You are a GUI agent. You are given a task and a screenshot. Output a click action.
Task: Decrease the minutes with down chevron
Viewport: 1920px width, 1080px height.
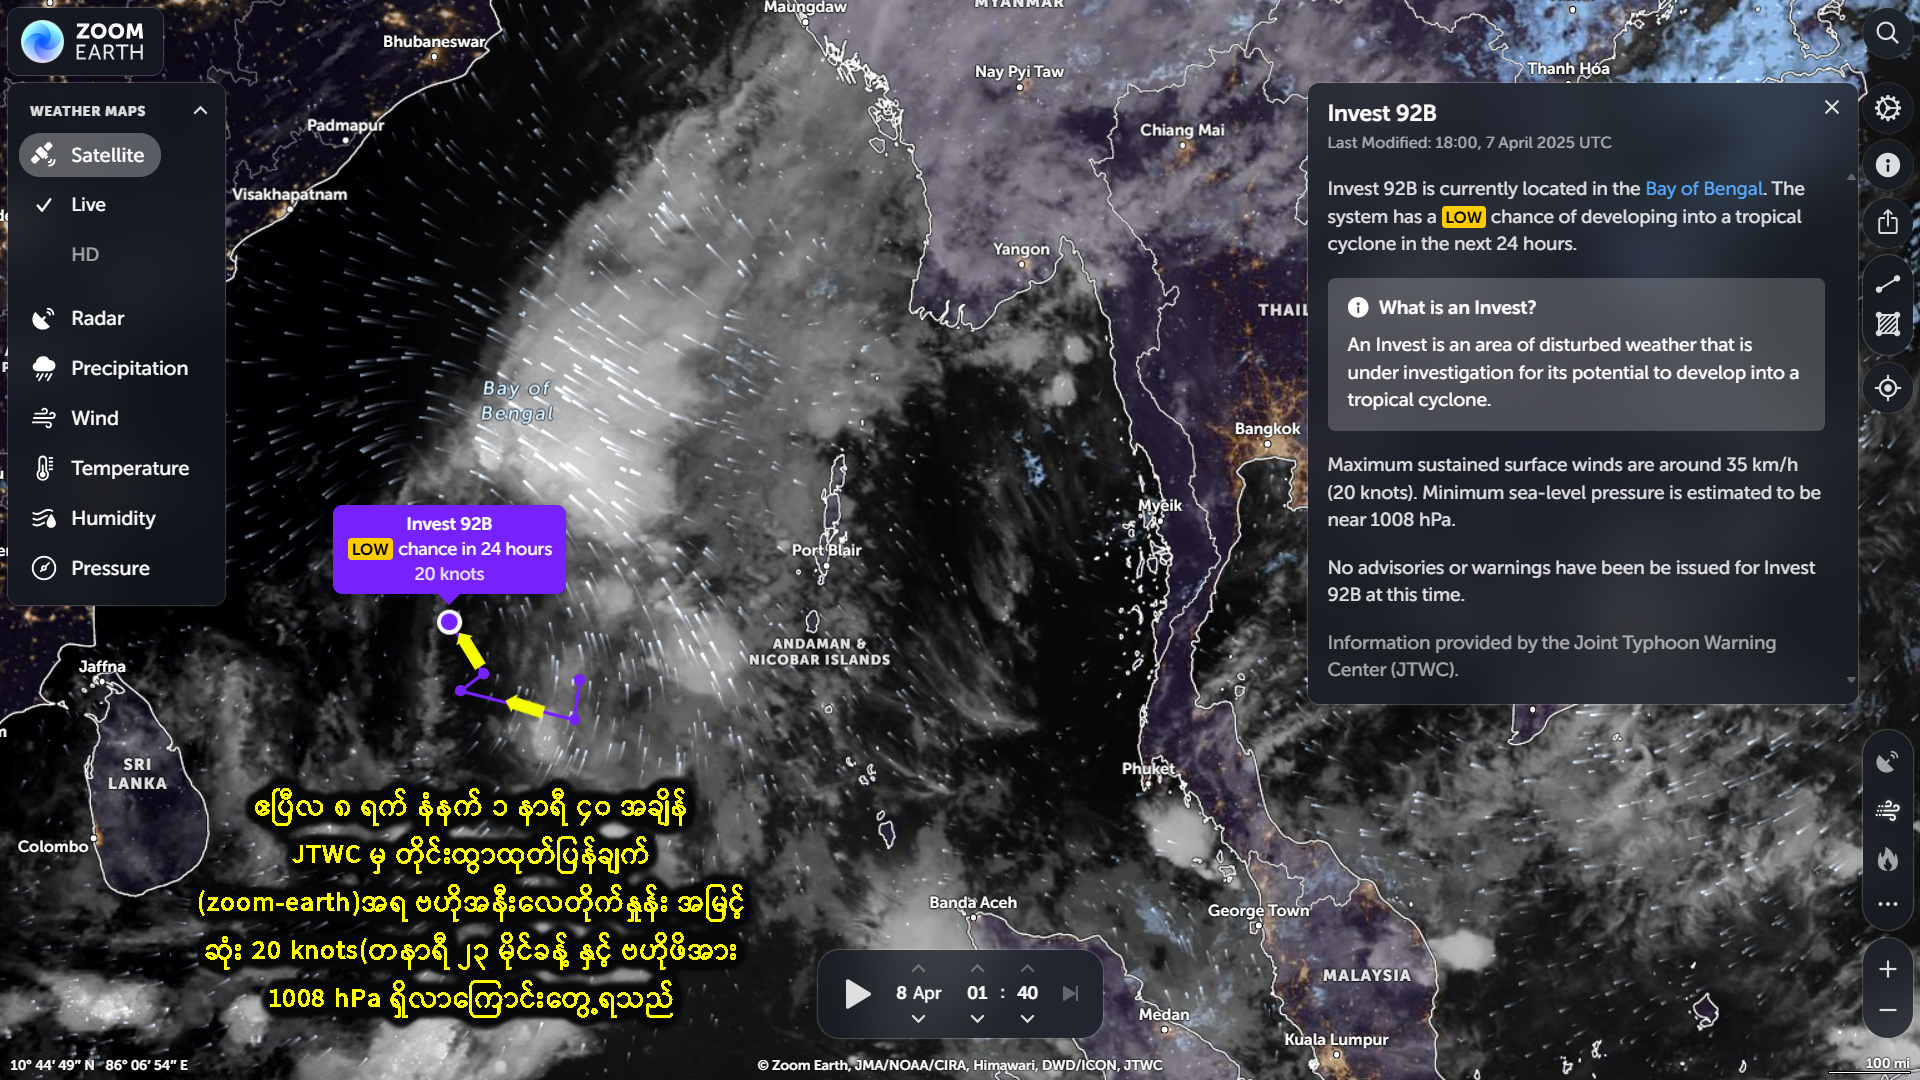click(x=1027, y=1018)
